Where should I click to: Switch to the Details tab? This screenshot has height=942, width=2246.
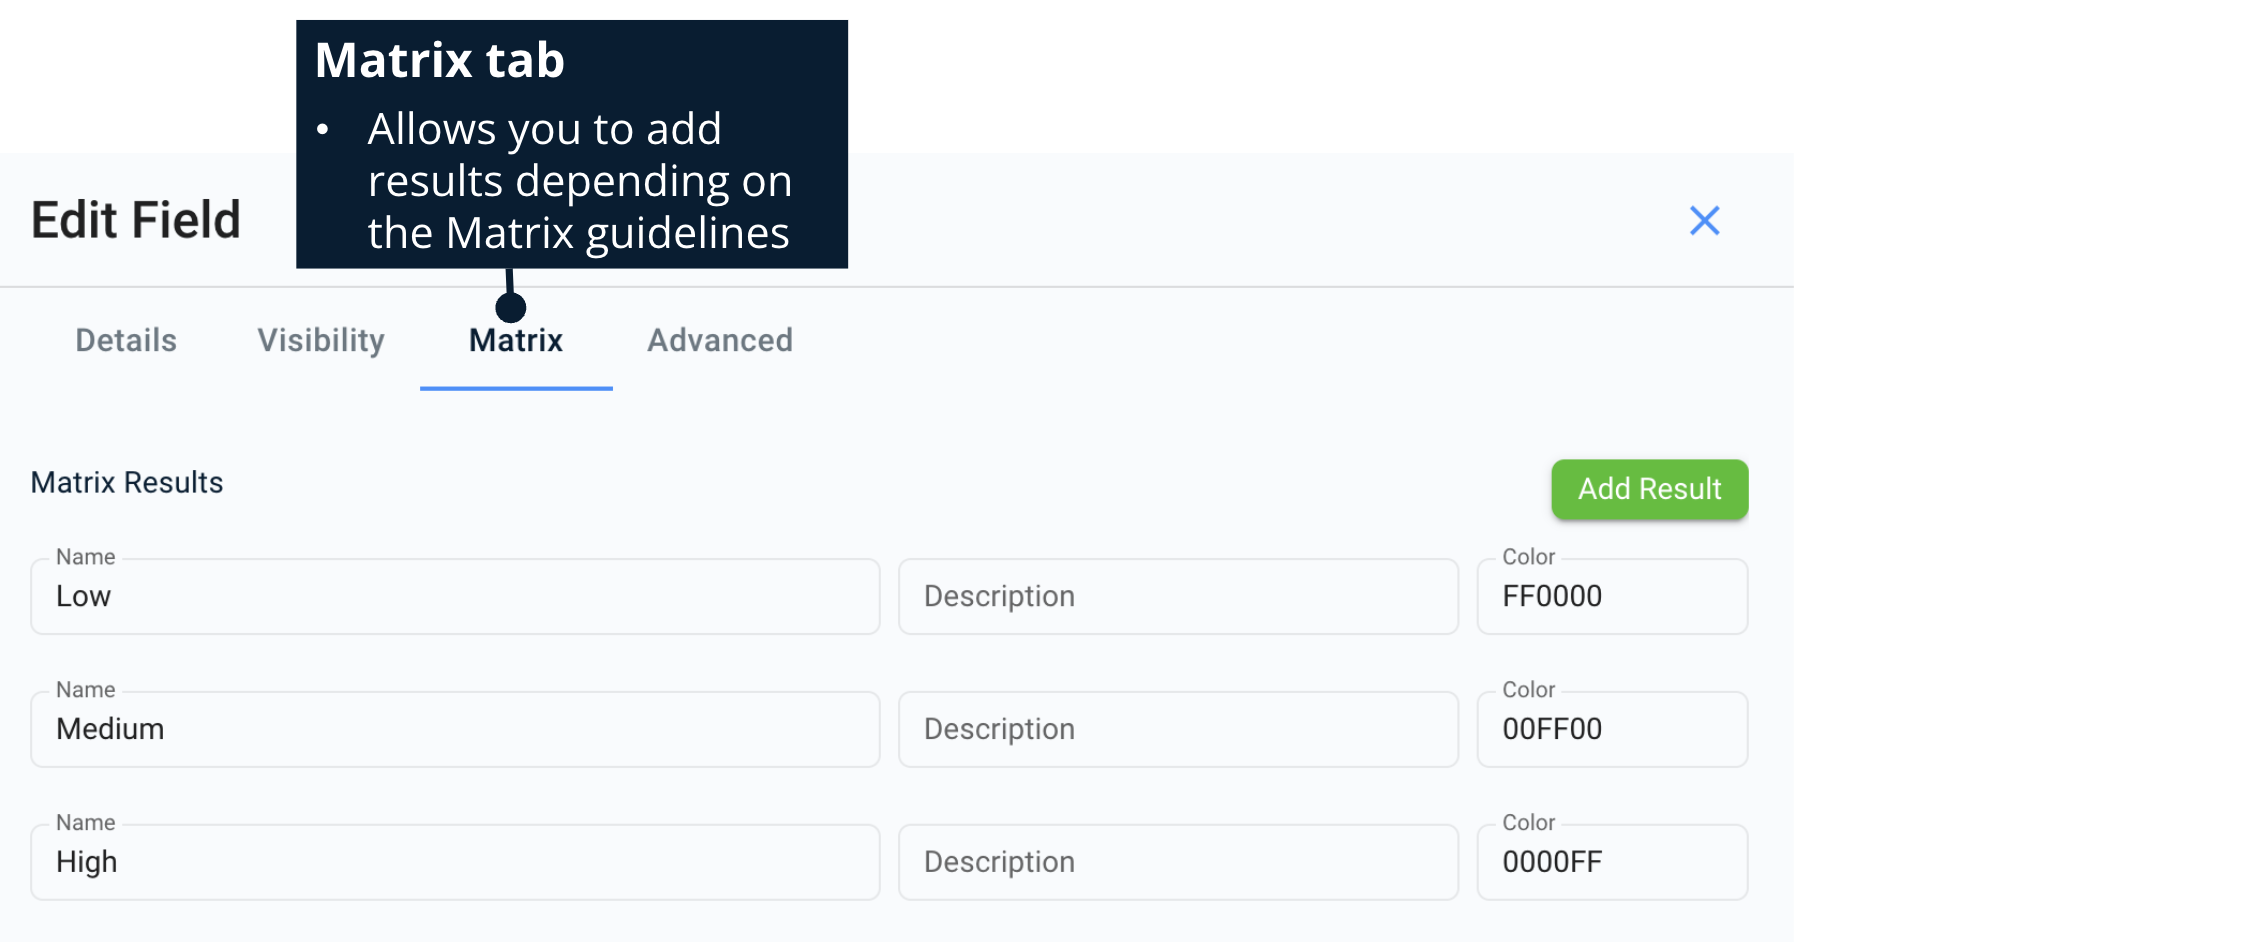click(x=126, y=340)
